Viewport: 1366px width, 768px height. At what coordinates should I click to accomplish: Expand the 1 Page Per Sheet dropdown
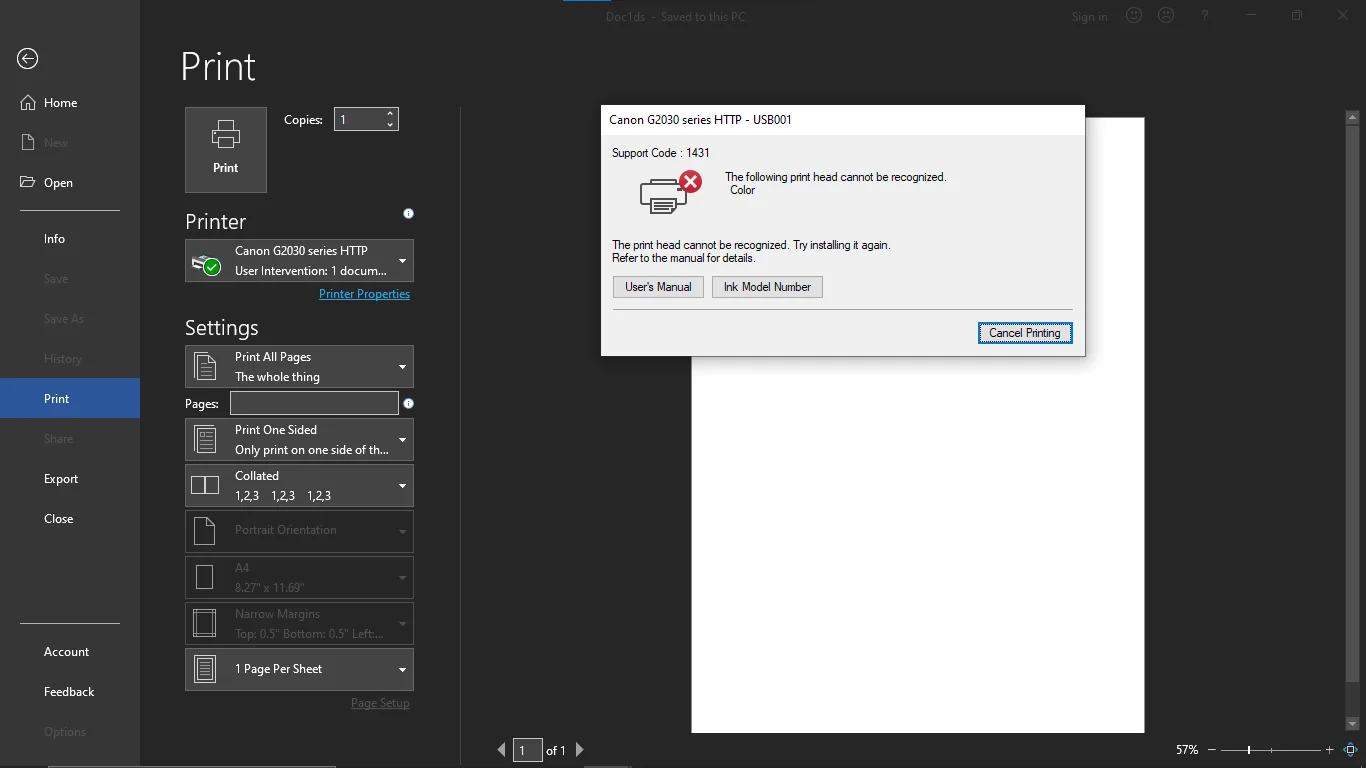(x=299, y=669)
